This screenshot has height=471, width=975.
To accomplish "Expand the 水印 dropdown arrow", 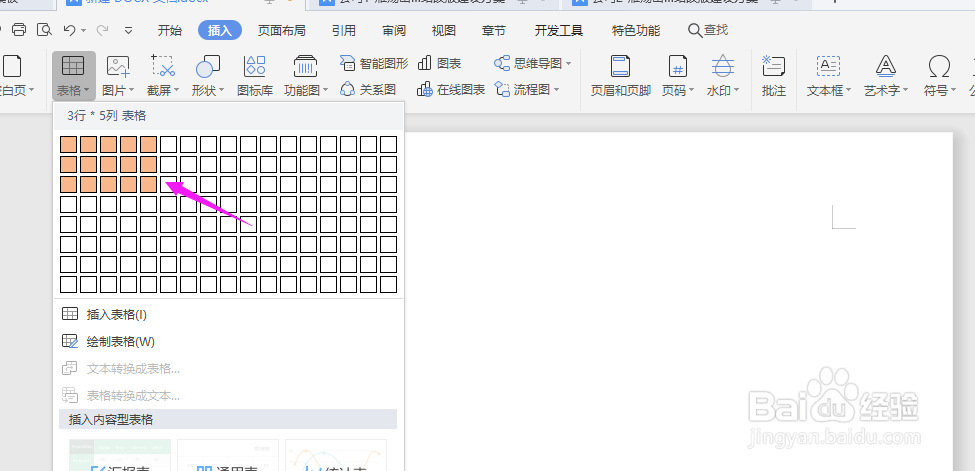I will point(736,91).
